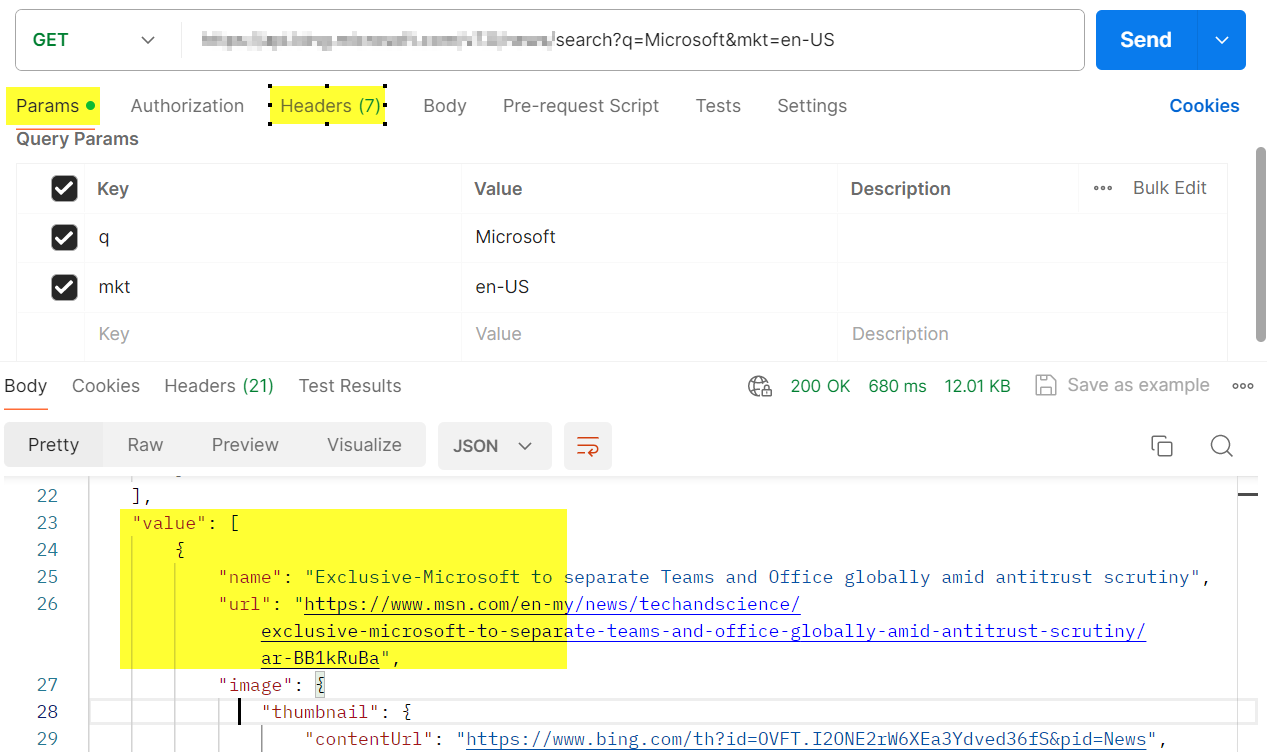
Task: Open the request Headers (7) tab
Action: pos(329,106)
